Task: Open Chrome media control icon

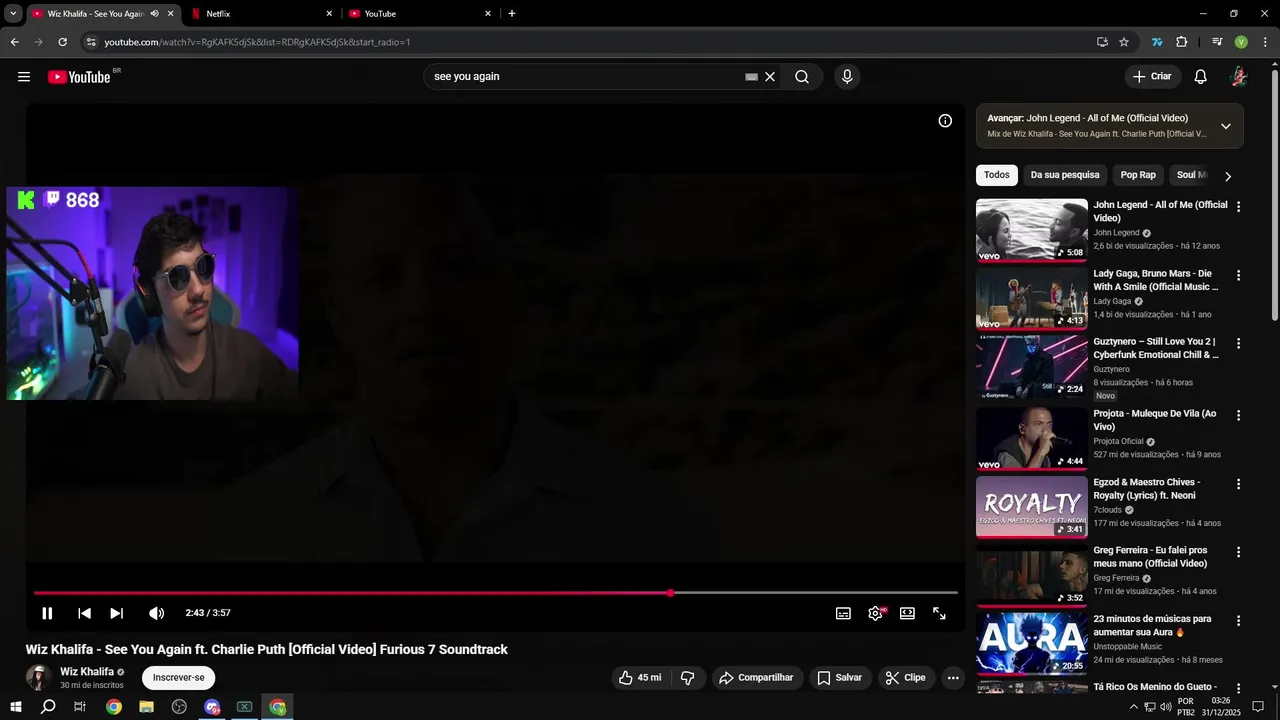Action: pos(1217,42)
